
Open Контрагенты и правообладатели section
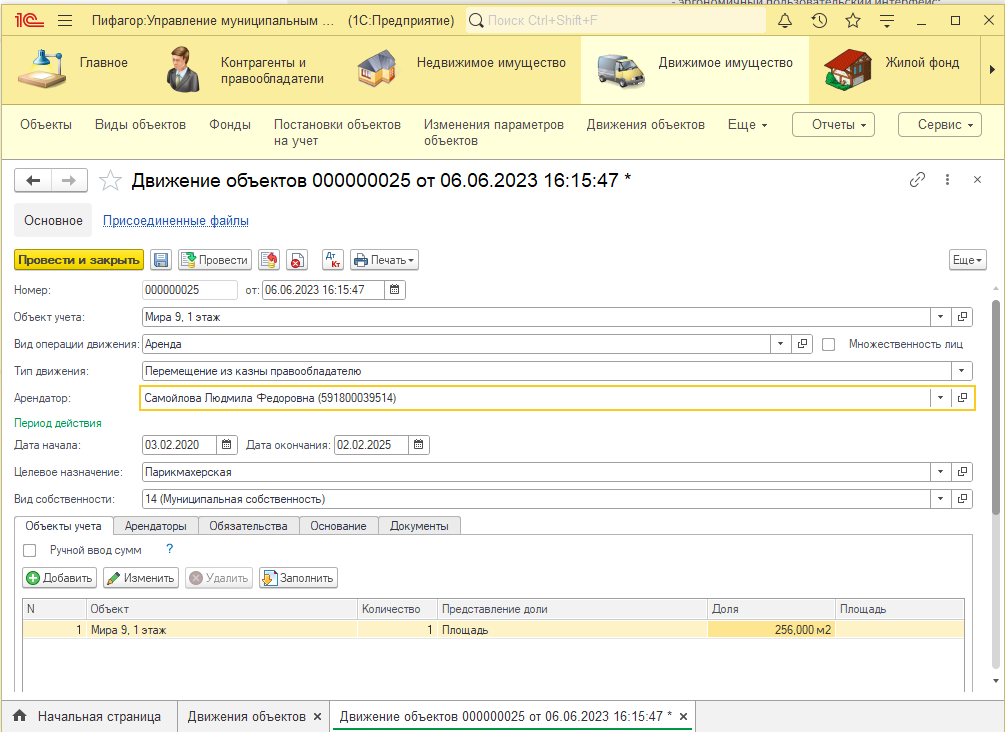click(x=245, y=70)
